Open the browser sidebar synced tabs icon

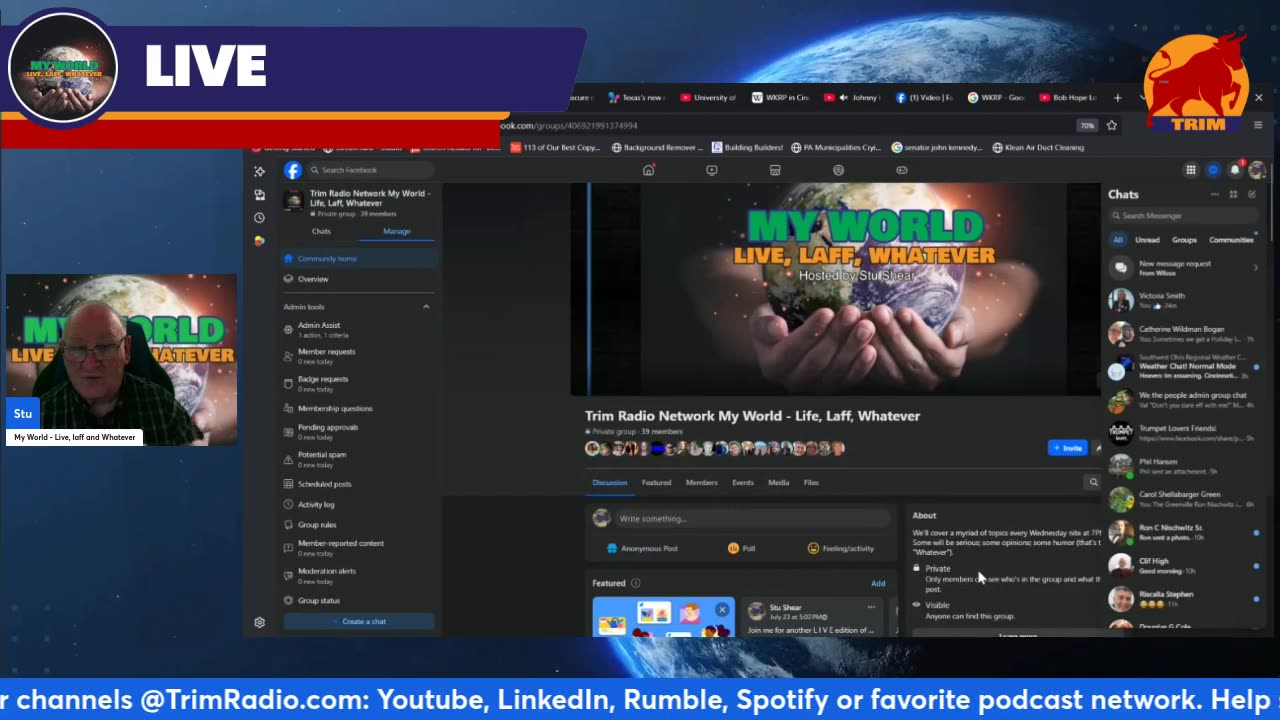[x=259, y=194]
